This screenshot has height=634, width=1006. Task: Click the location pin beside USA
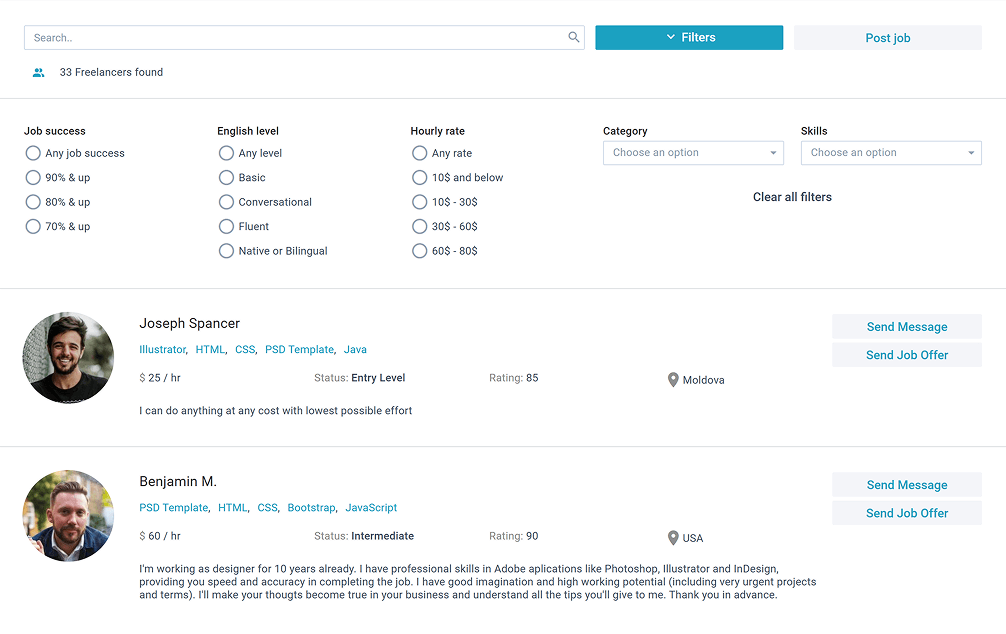coord(673,538)
